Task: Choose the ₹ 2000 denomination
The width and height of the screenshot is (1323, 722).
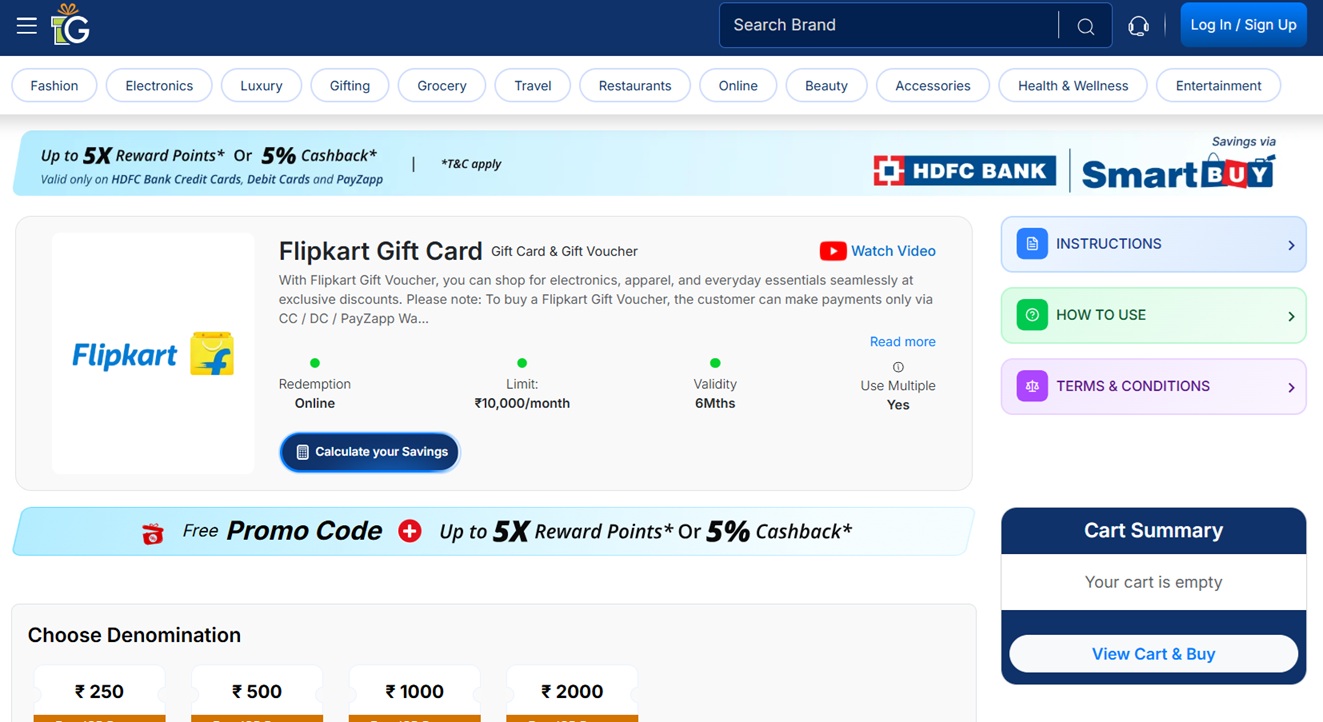Action: [572, 693]
